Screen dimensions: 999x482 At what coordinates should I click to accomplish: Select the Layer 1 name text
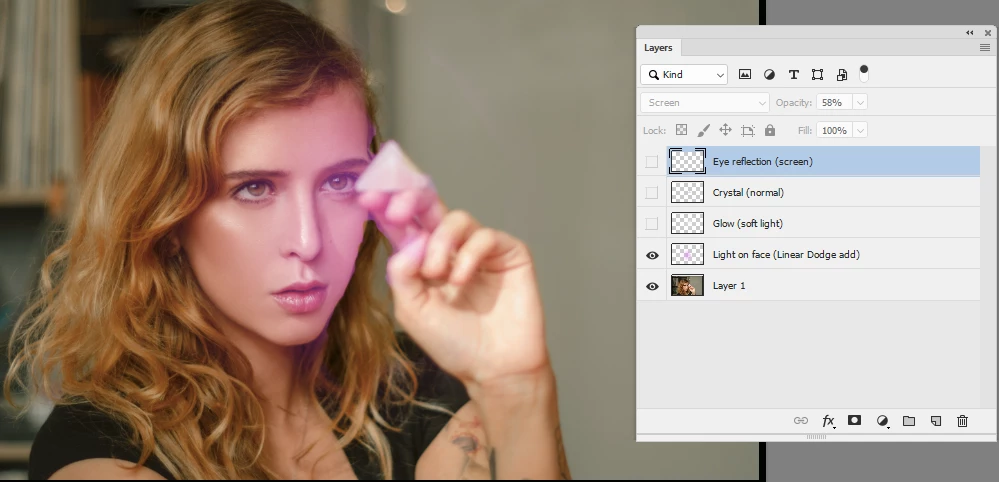(x=729, y=286)
